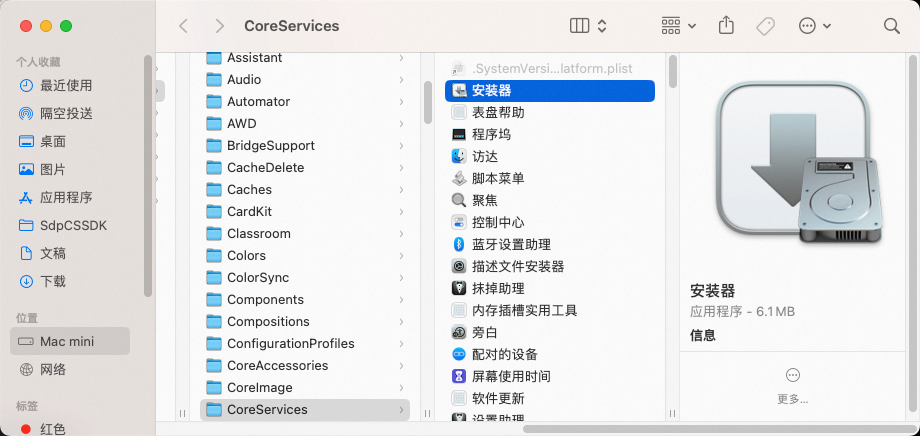Open the Share toolbar icon
The image size is (920, 436).
click(x=727, y=26)
